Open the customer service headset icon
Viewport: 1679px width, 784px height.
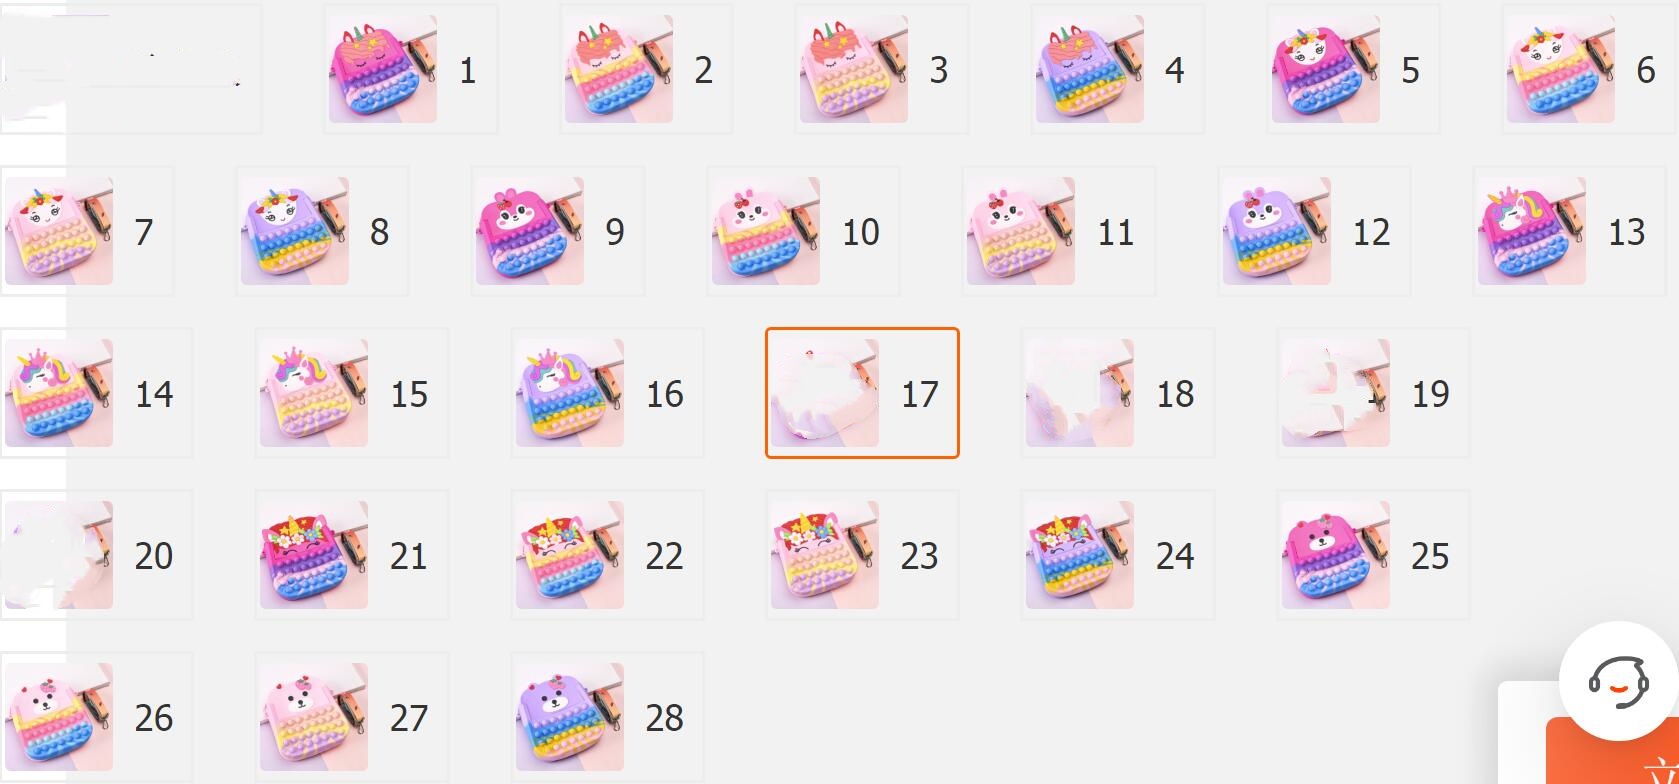click(1619, 681)
